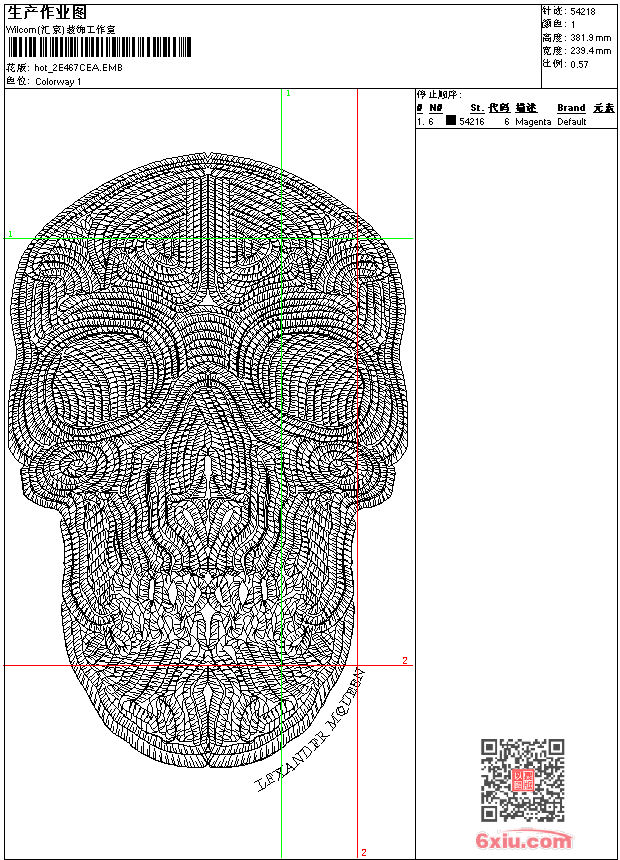Click the scale value 0.57
Image resolution: width=620 pixels, height=860 pixels.
coord(579,64)
